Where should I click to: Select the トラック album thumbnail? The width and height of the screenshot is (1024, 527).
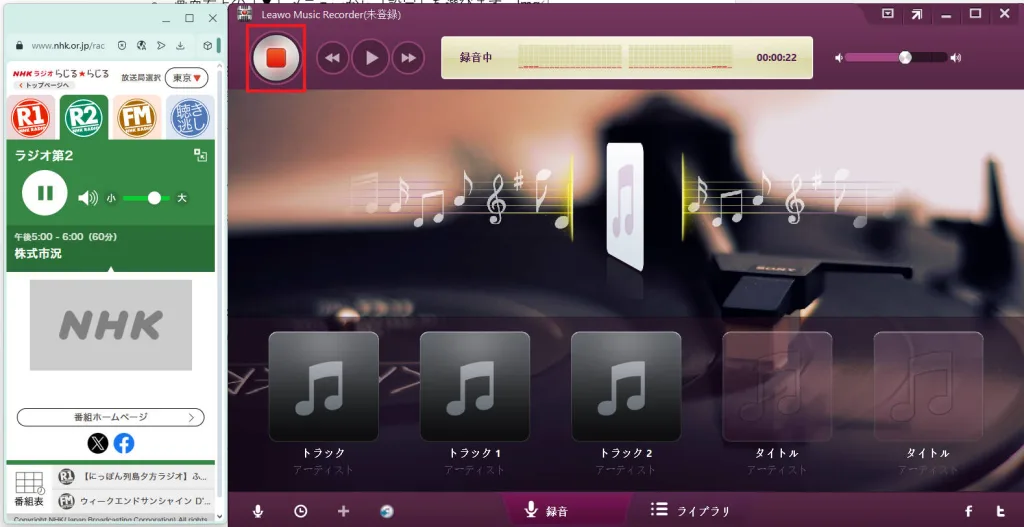coord(323,387)
